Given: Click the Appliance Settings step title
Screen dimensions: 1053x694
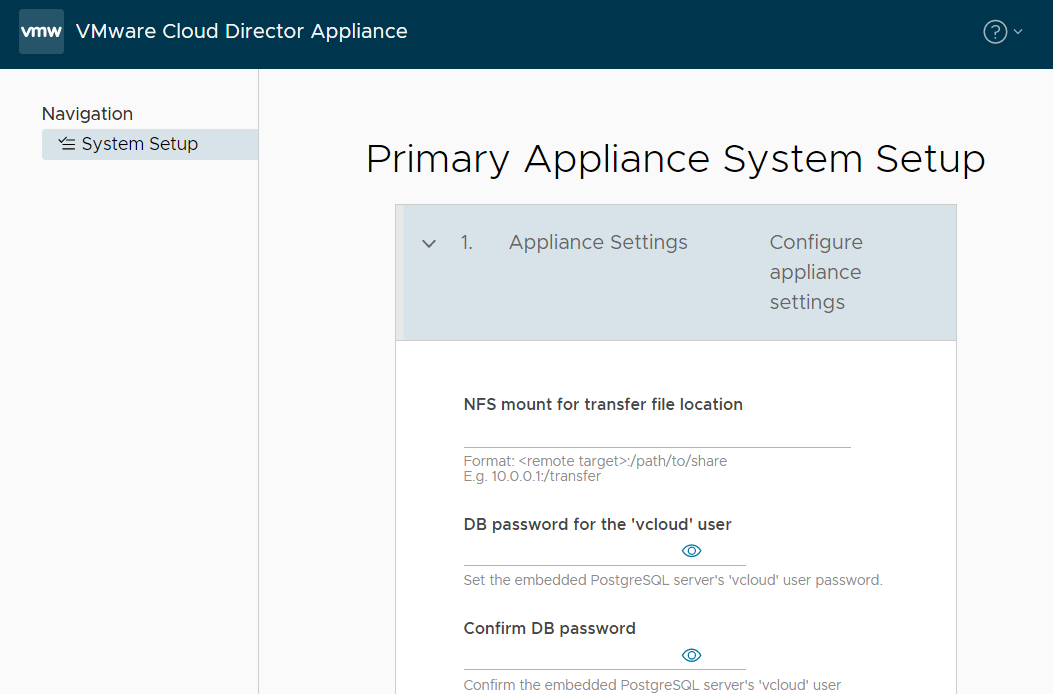Looking at the screenshot, I should [598, 242].
